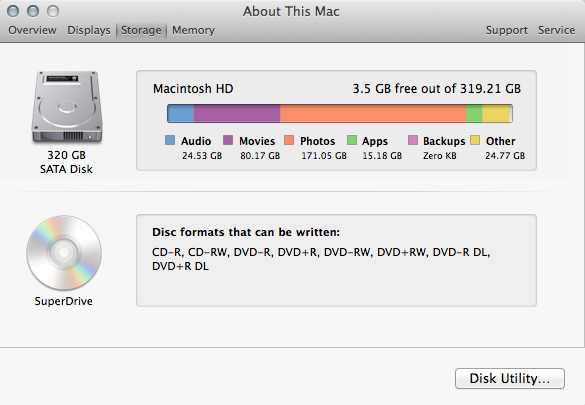This screenshot has height=405, width=585.
Task: Switch to the Overview tab
Action: pyautogui.click(x=32, y=30)
